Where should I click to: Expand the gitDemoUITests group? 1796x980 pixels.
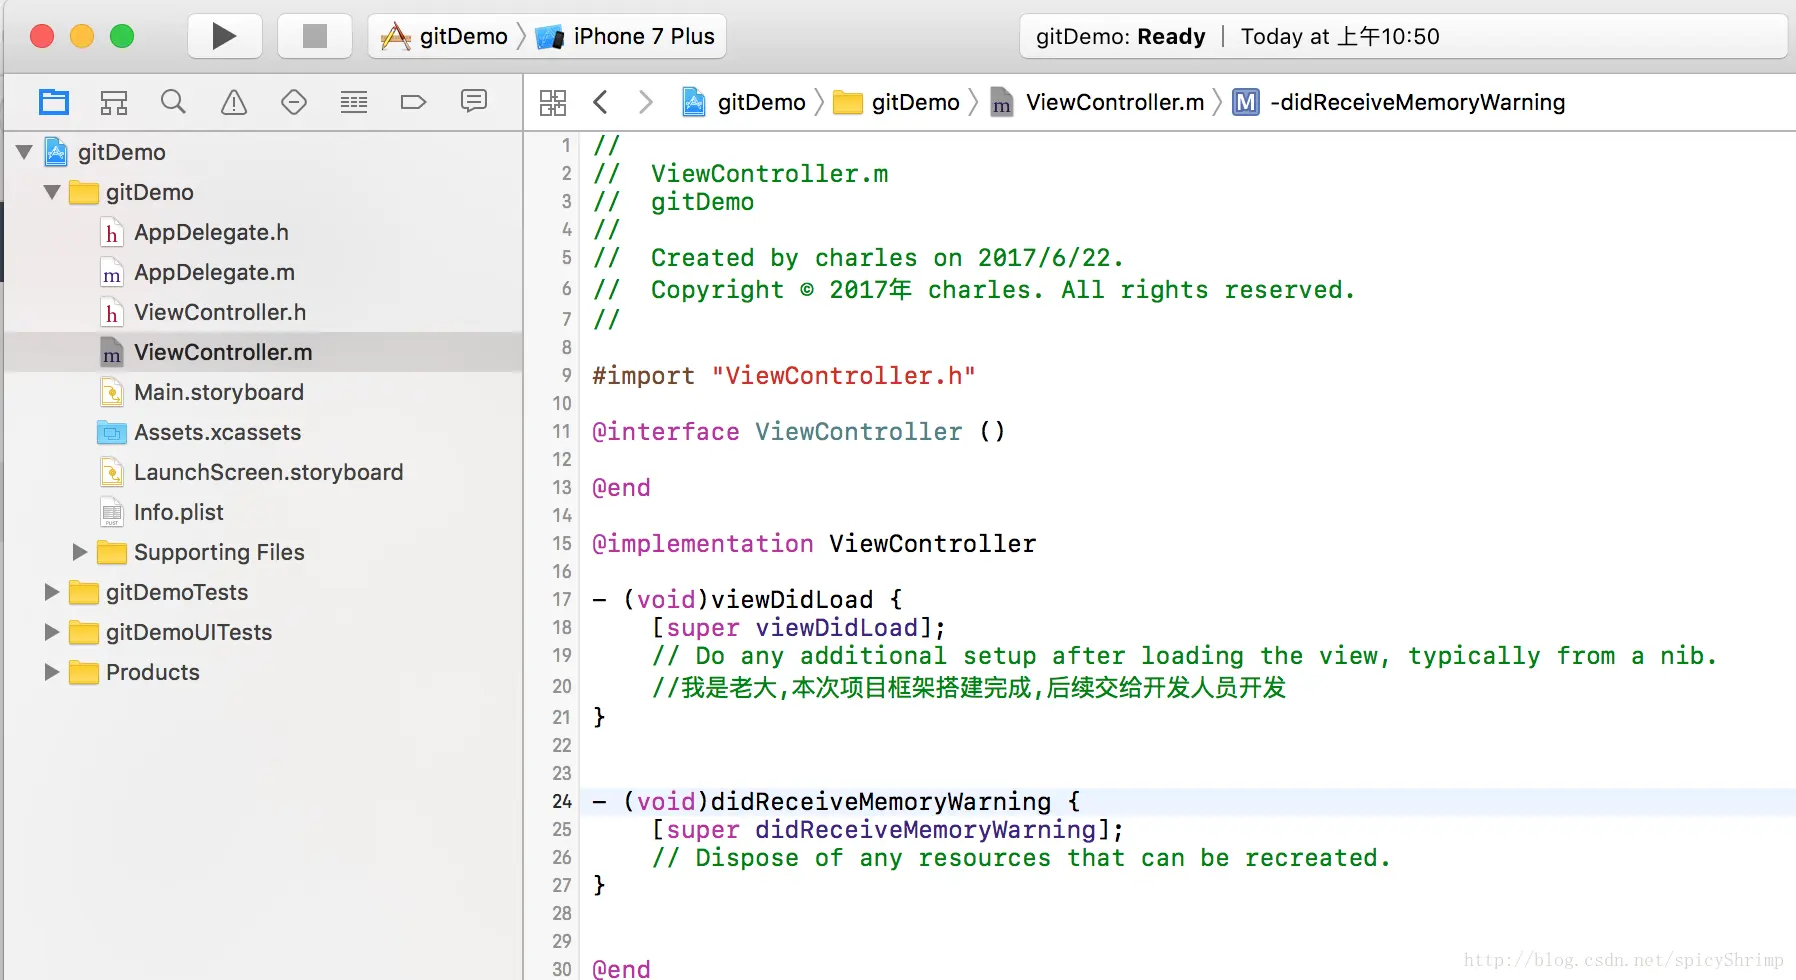[52, 632]
